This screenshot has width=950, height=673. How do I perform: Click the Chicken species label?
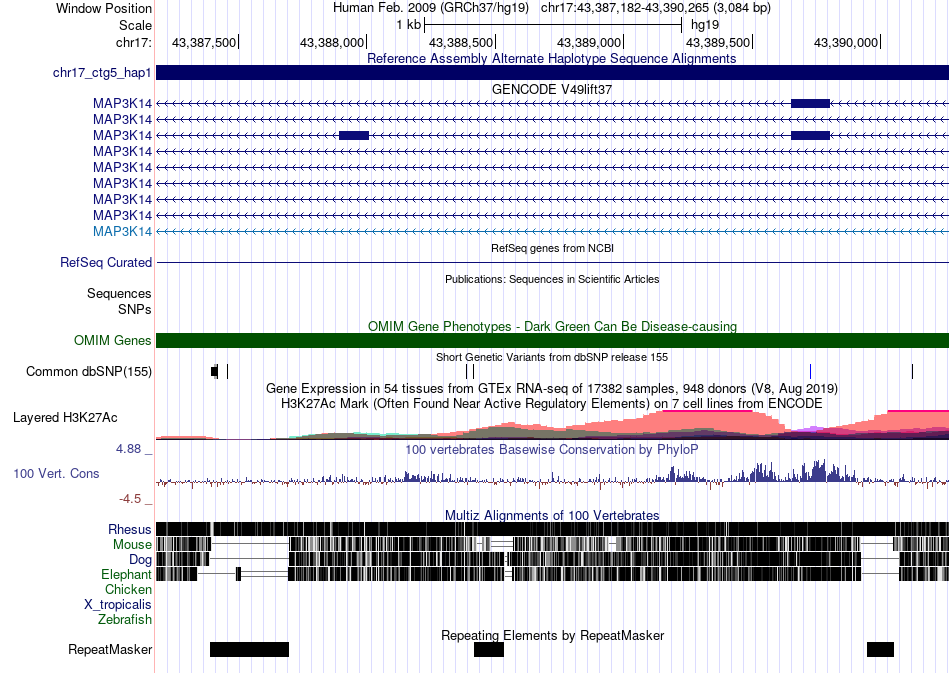coord(128,589)
